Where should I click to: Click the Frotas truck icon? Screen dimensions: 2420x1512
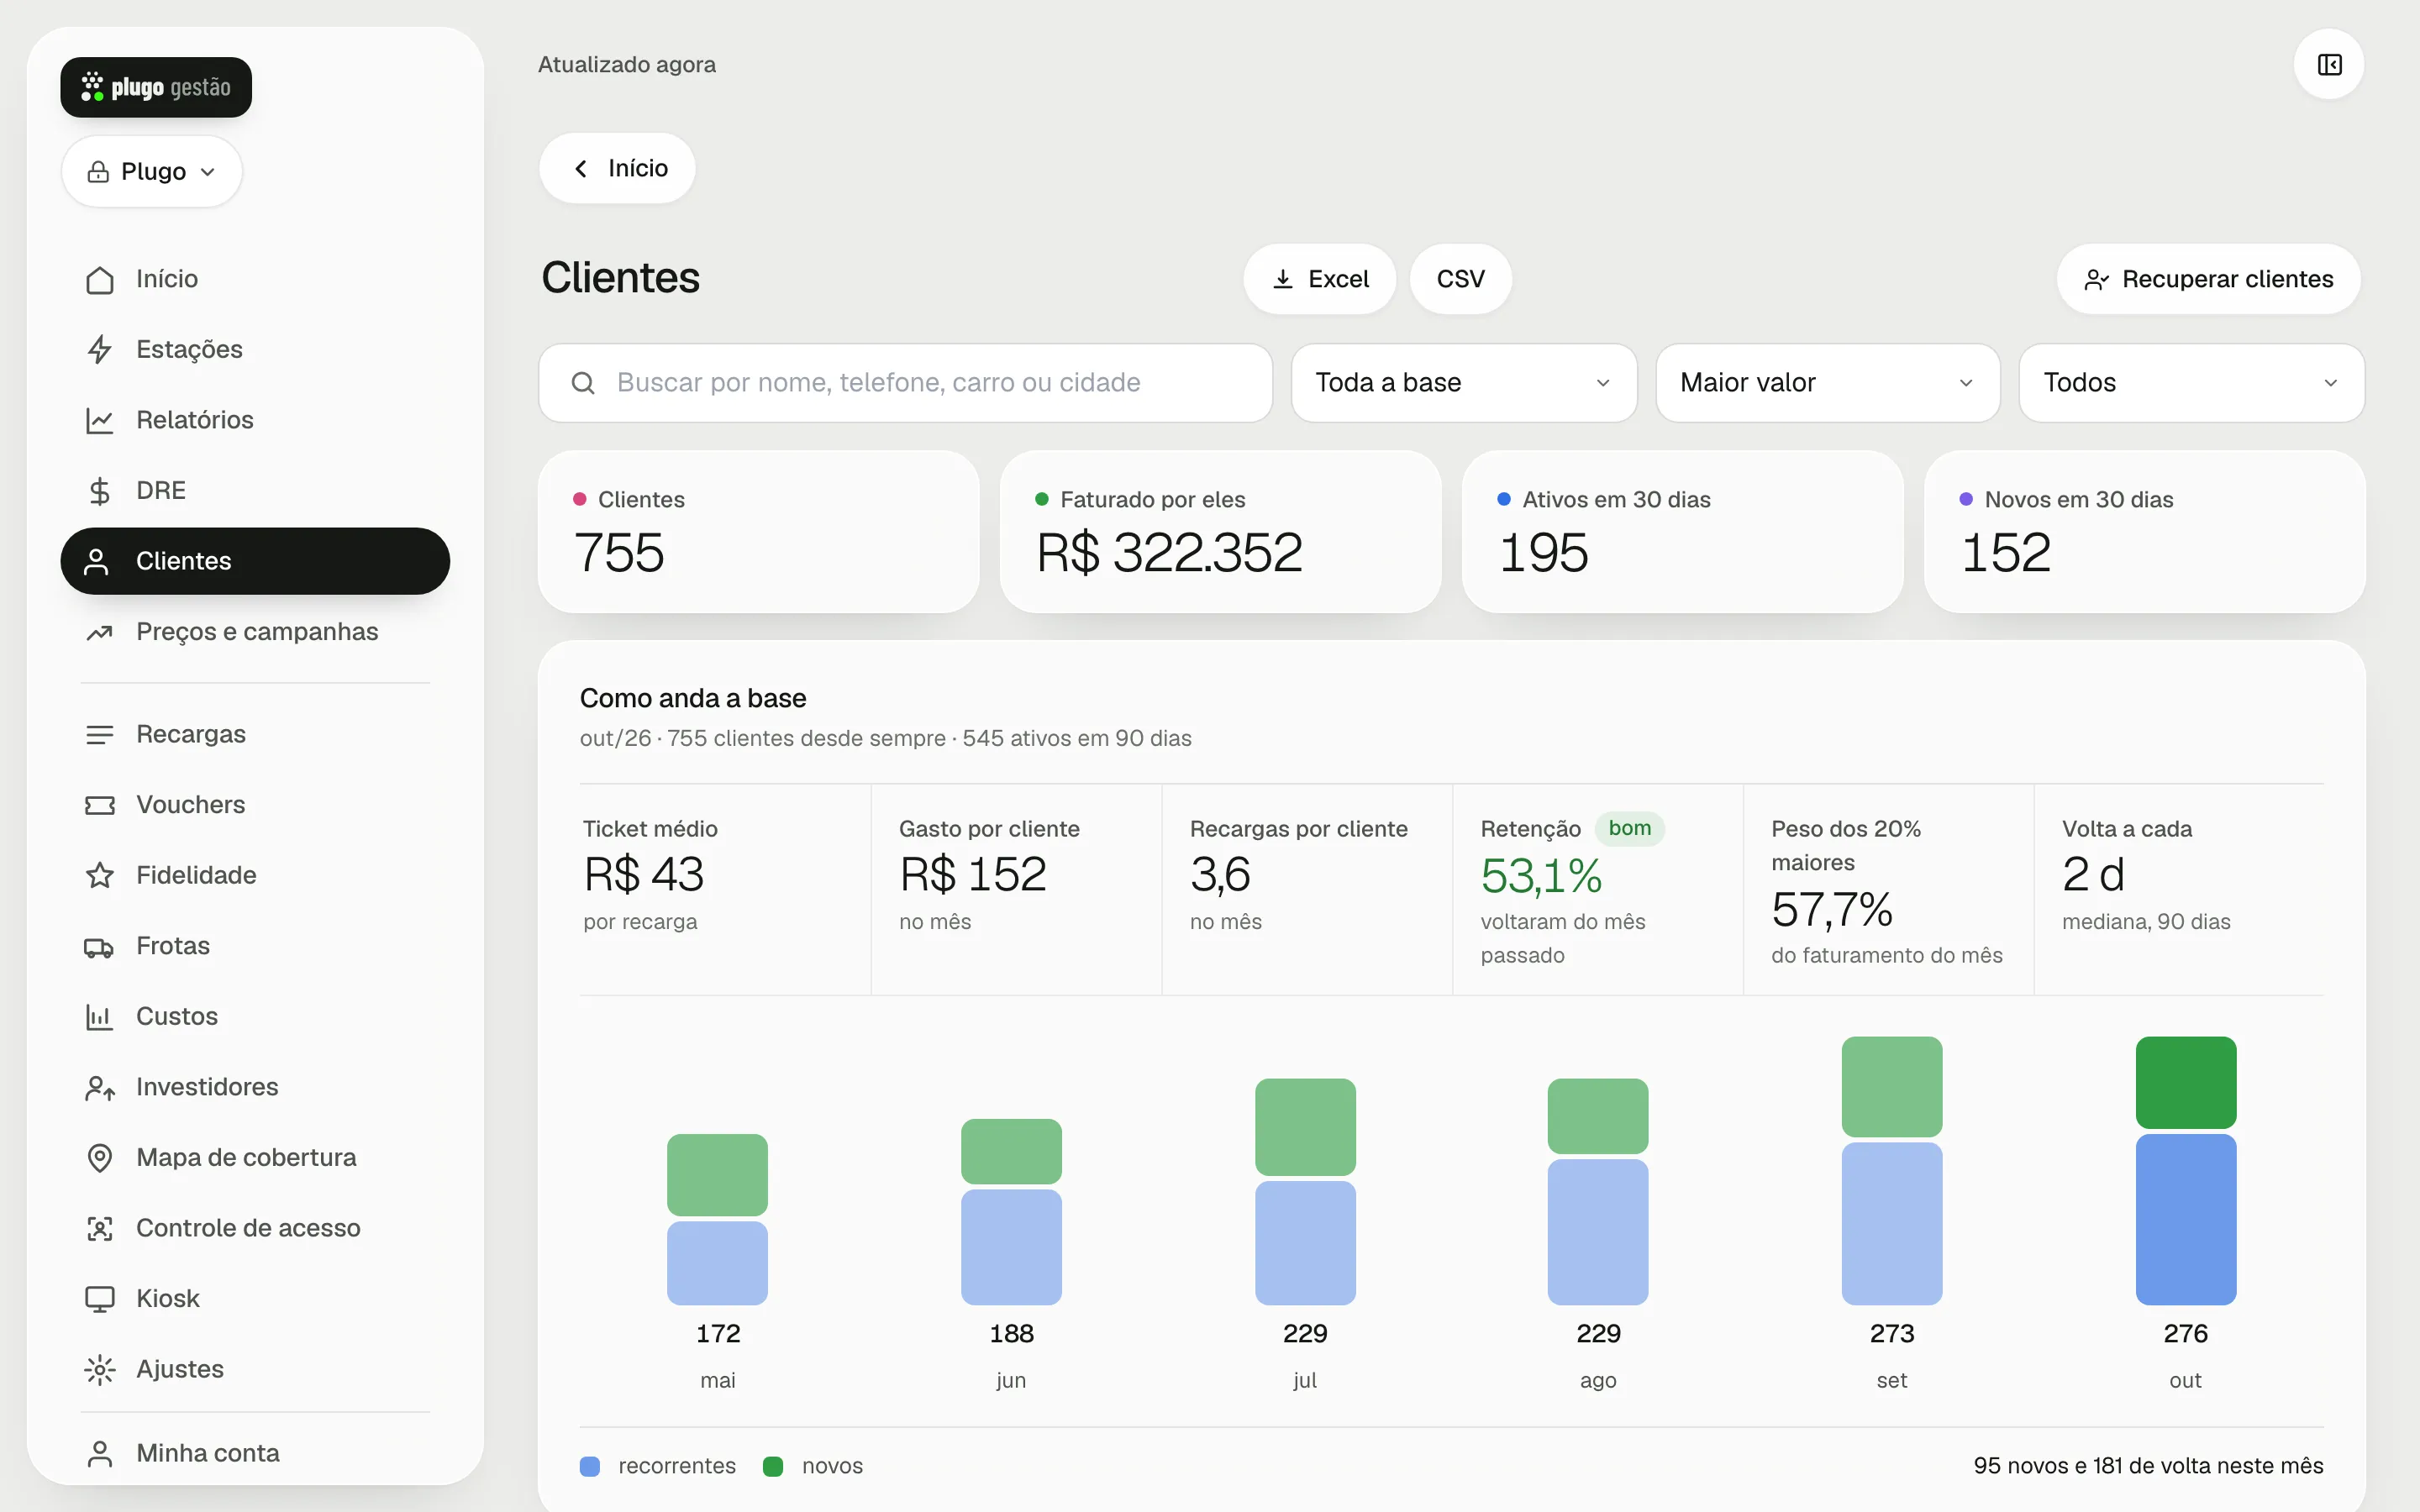click(x=99, y=946)
